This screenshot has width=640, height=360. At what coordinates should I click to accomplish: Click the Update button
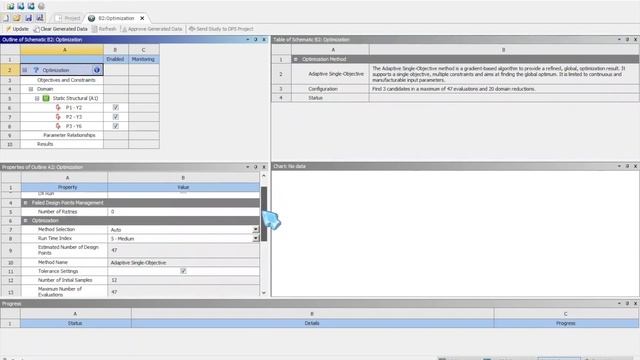17,29
